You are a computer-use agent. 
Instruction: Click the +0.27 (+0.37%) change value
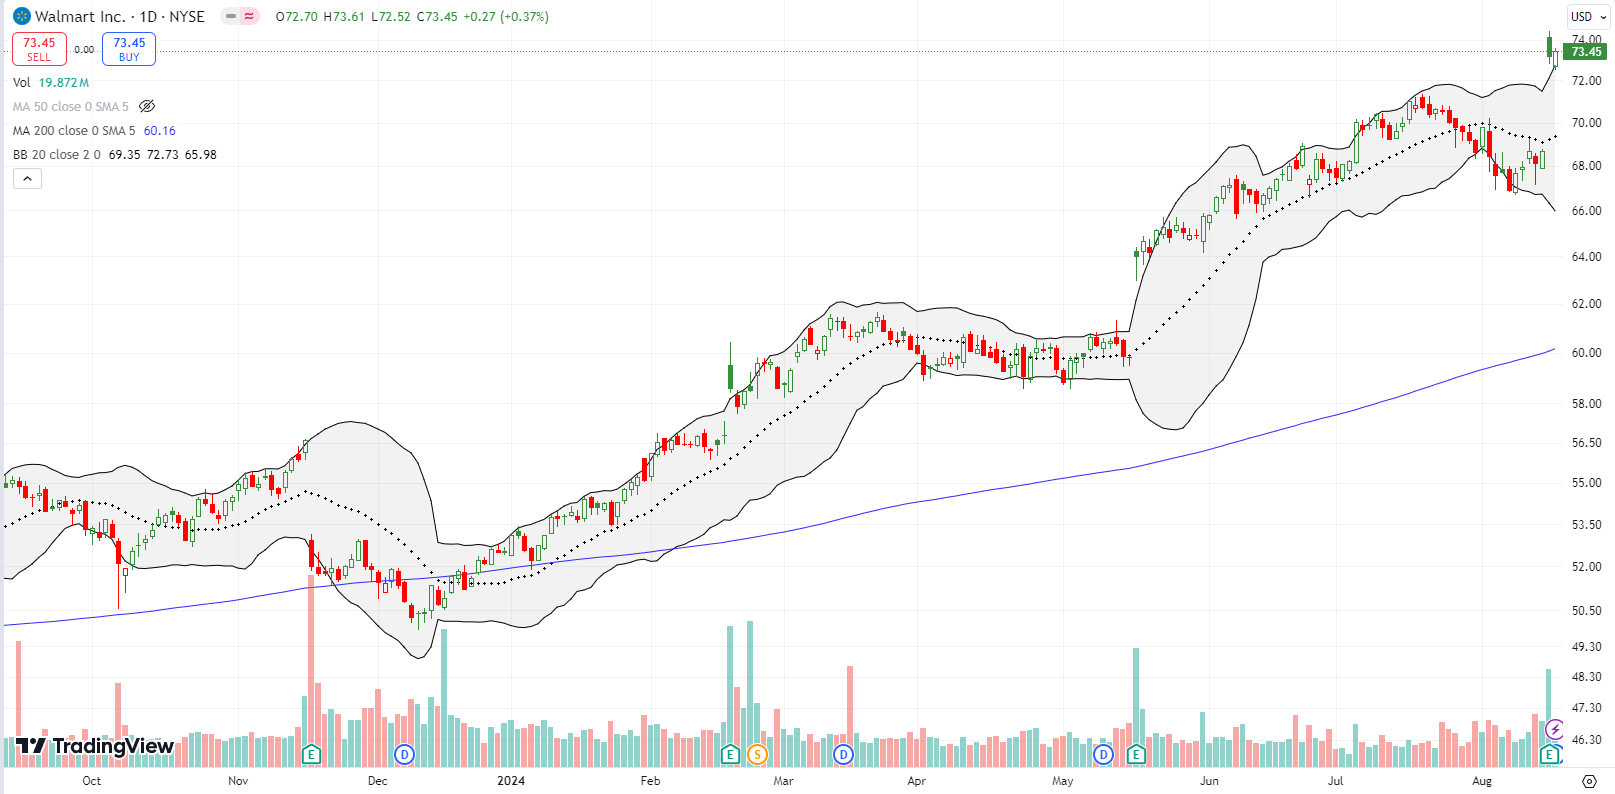coord(506,17)
